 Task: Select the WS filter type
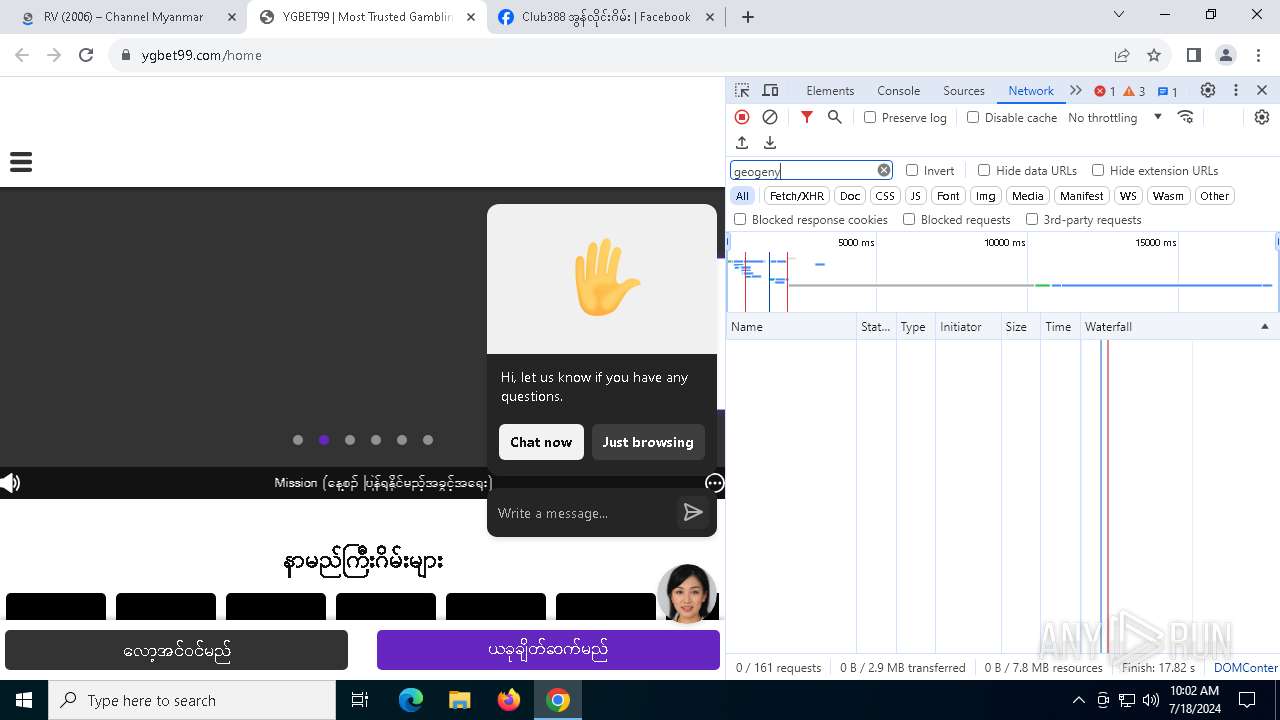pos(1128,196)
